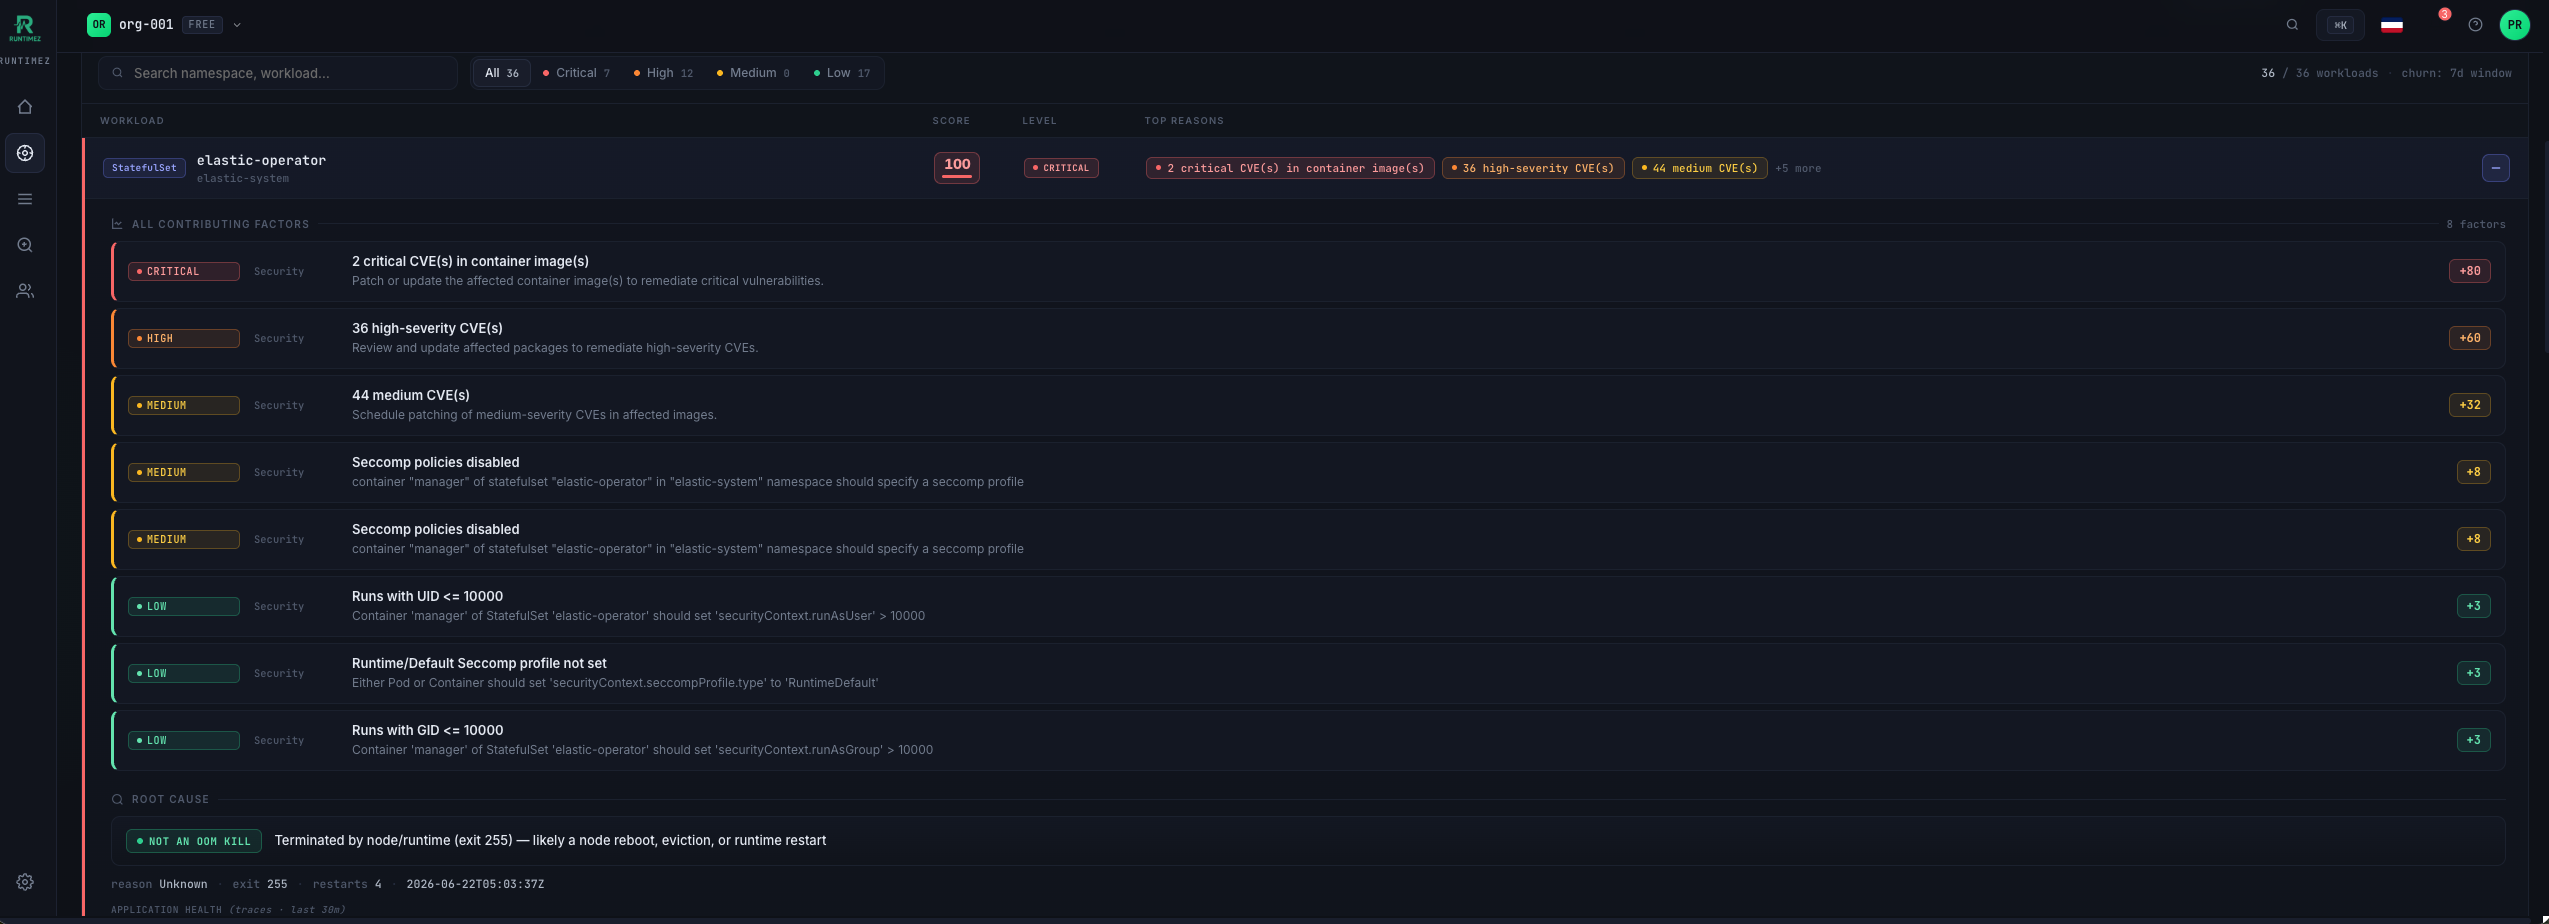Open the list lines sidebar icon
Screen dimensions: 2549x924
click(25, 199)
